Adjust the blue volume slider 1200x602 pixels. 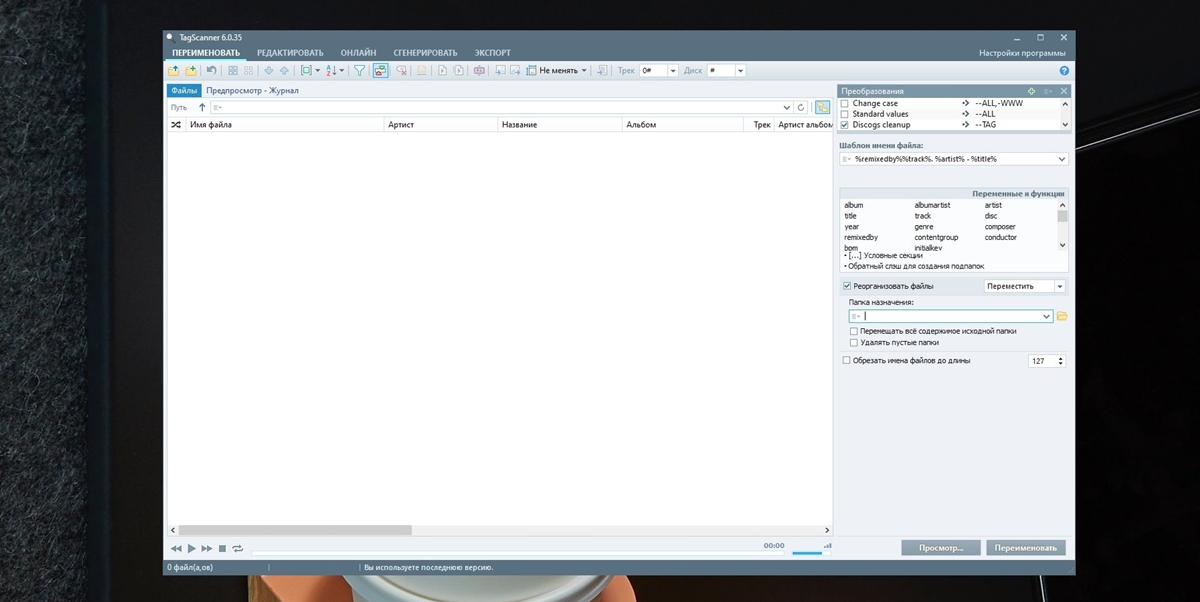[807, 552]
